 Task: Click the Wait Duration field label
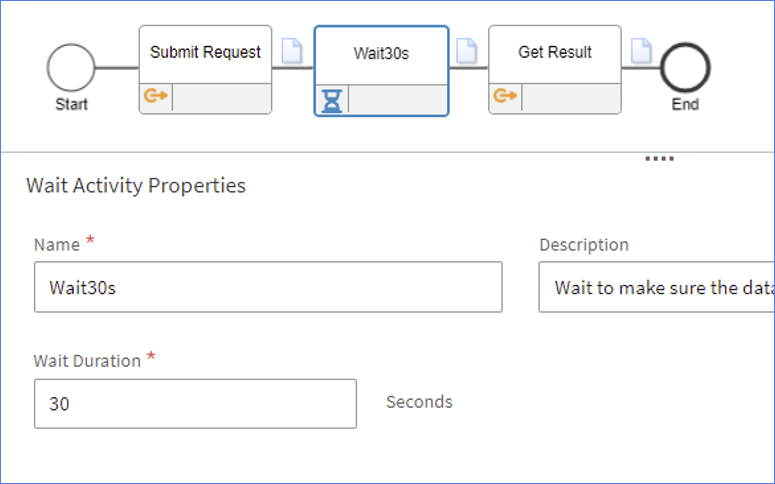coord(87,361)
